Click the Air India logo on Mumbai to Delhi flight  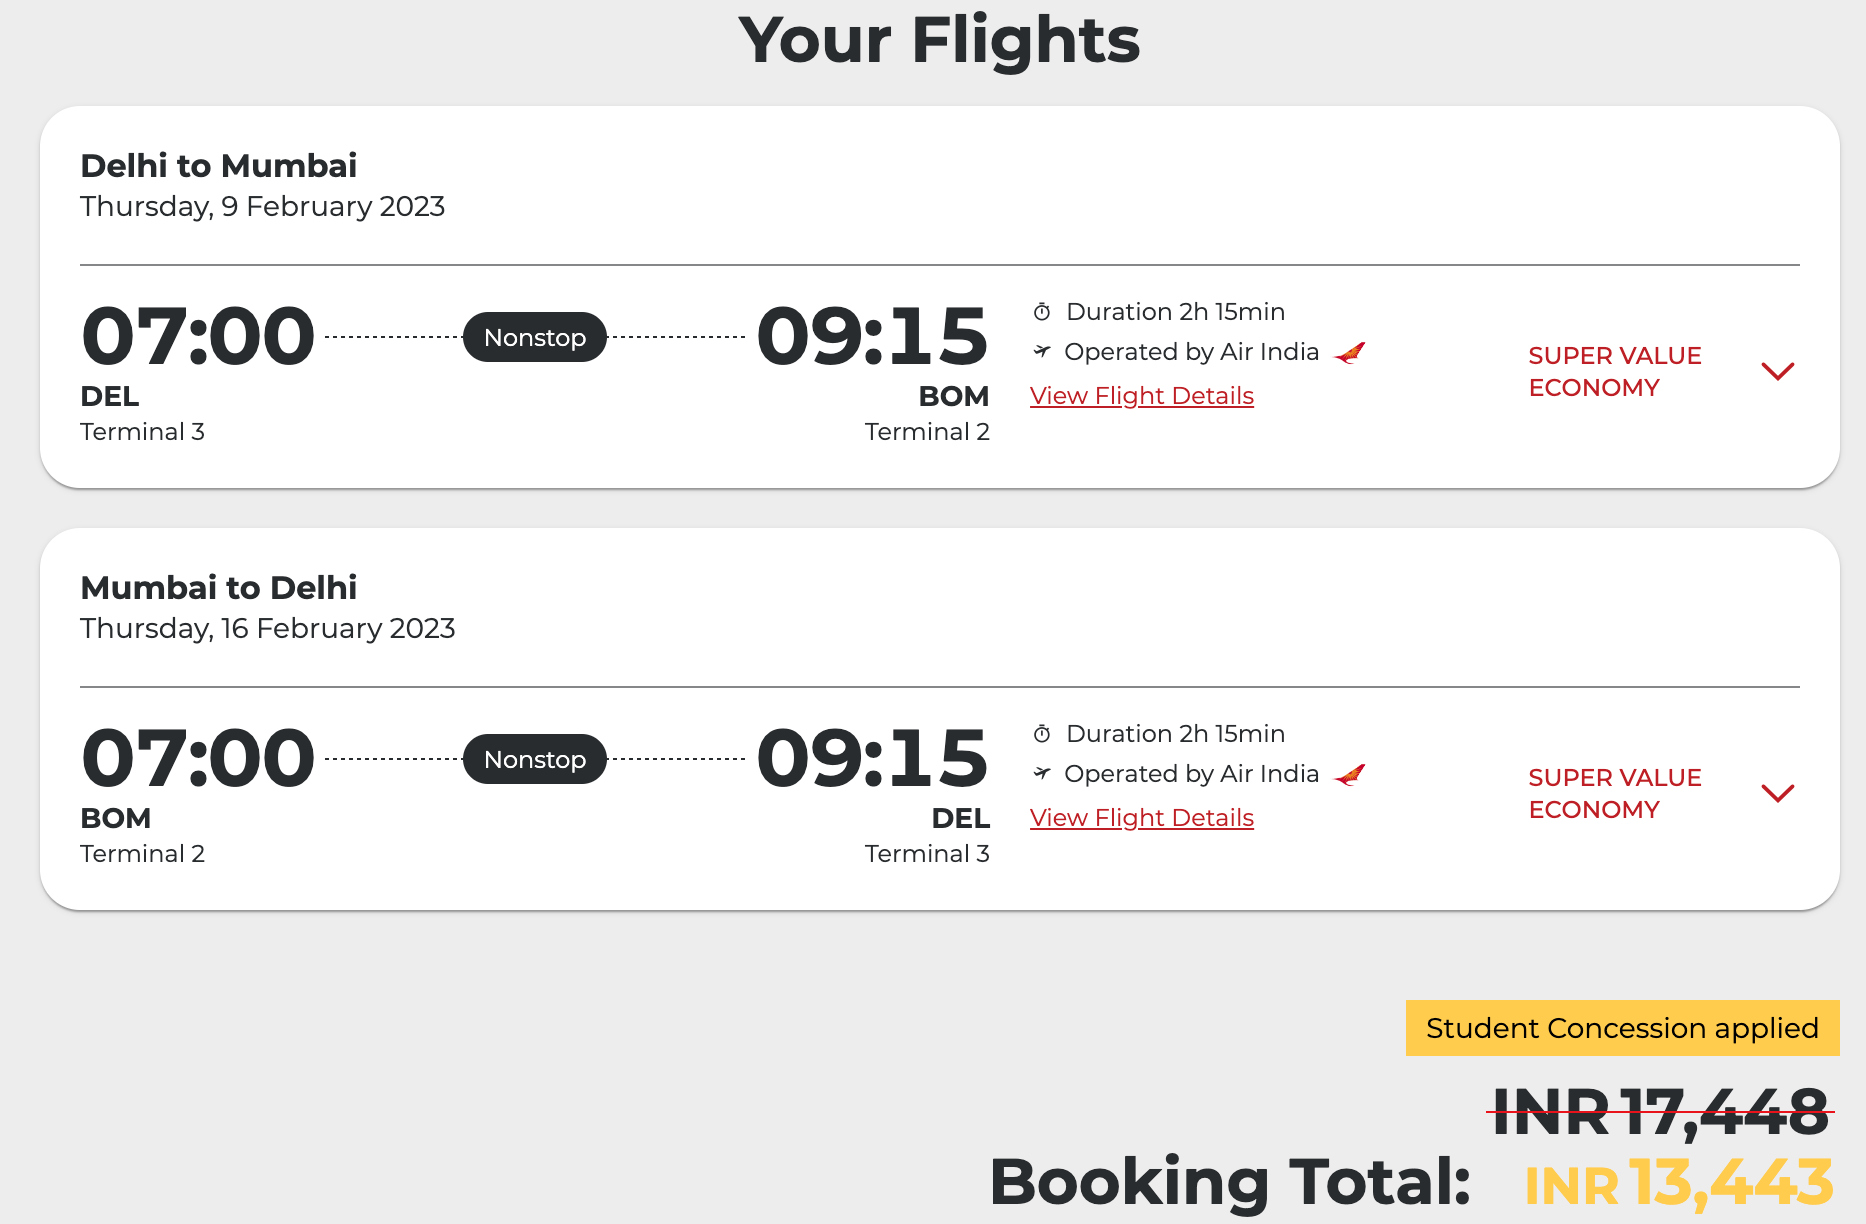[1350, 775]
